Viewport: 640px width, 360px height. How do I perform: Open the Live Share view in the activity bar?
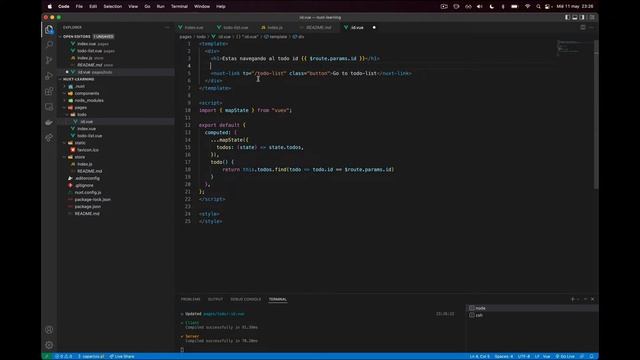pos(49,138)
